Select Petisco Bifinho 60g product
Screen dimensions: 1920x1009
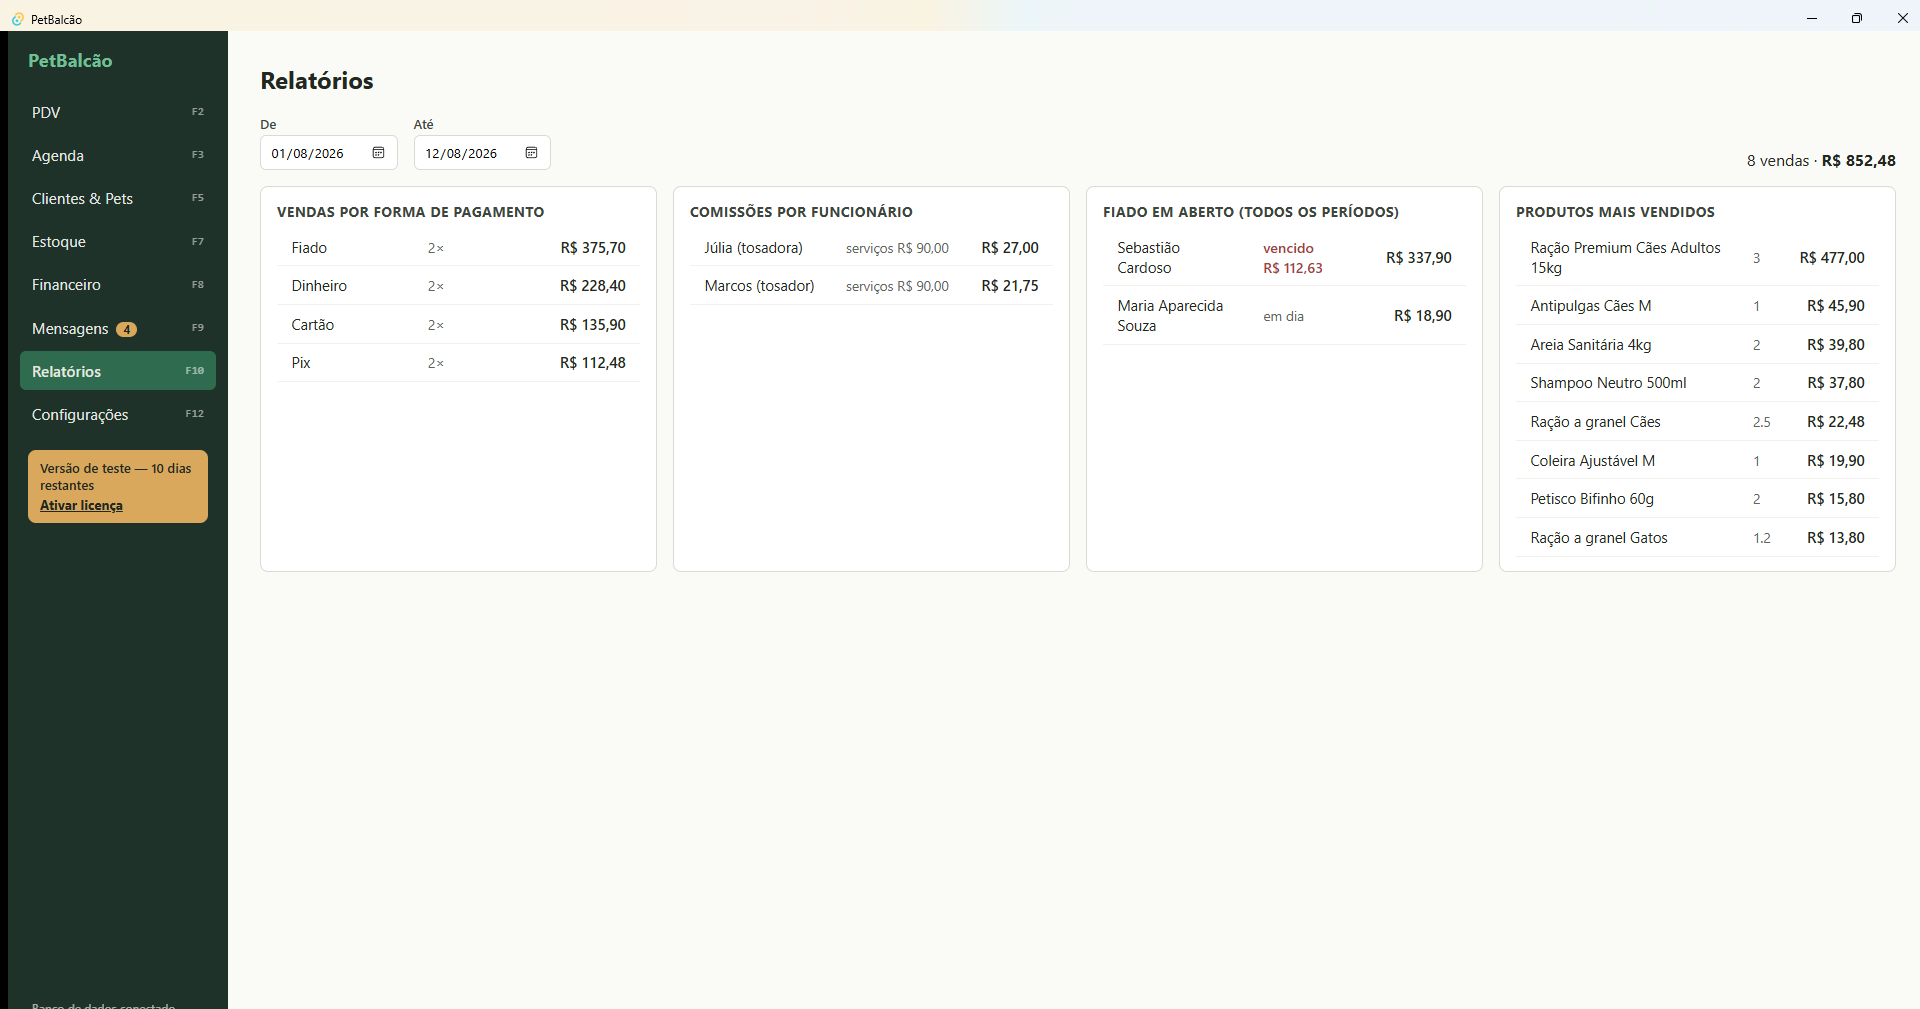(1697, 499)
